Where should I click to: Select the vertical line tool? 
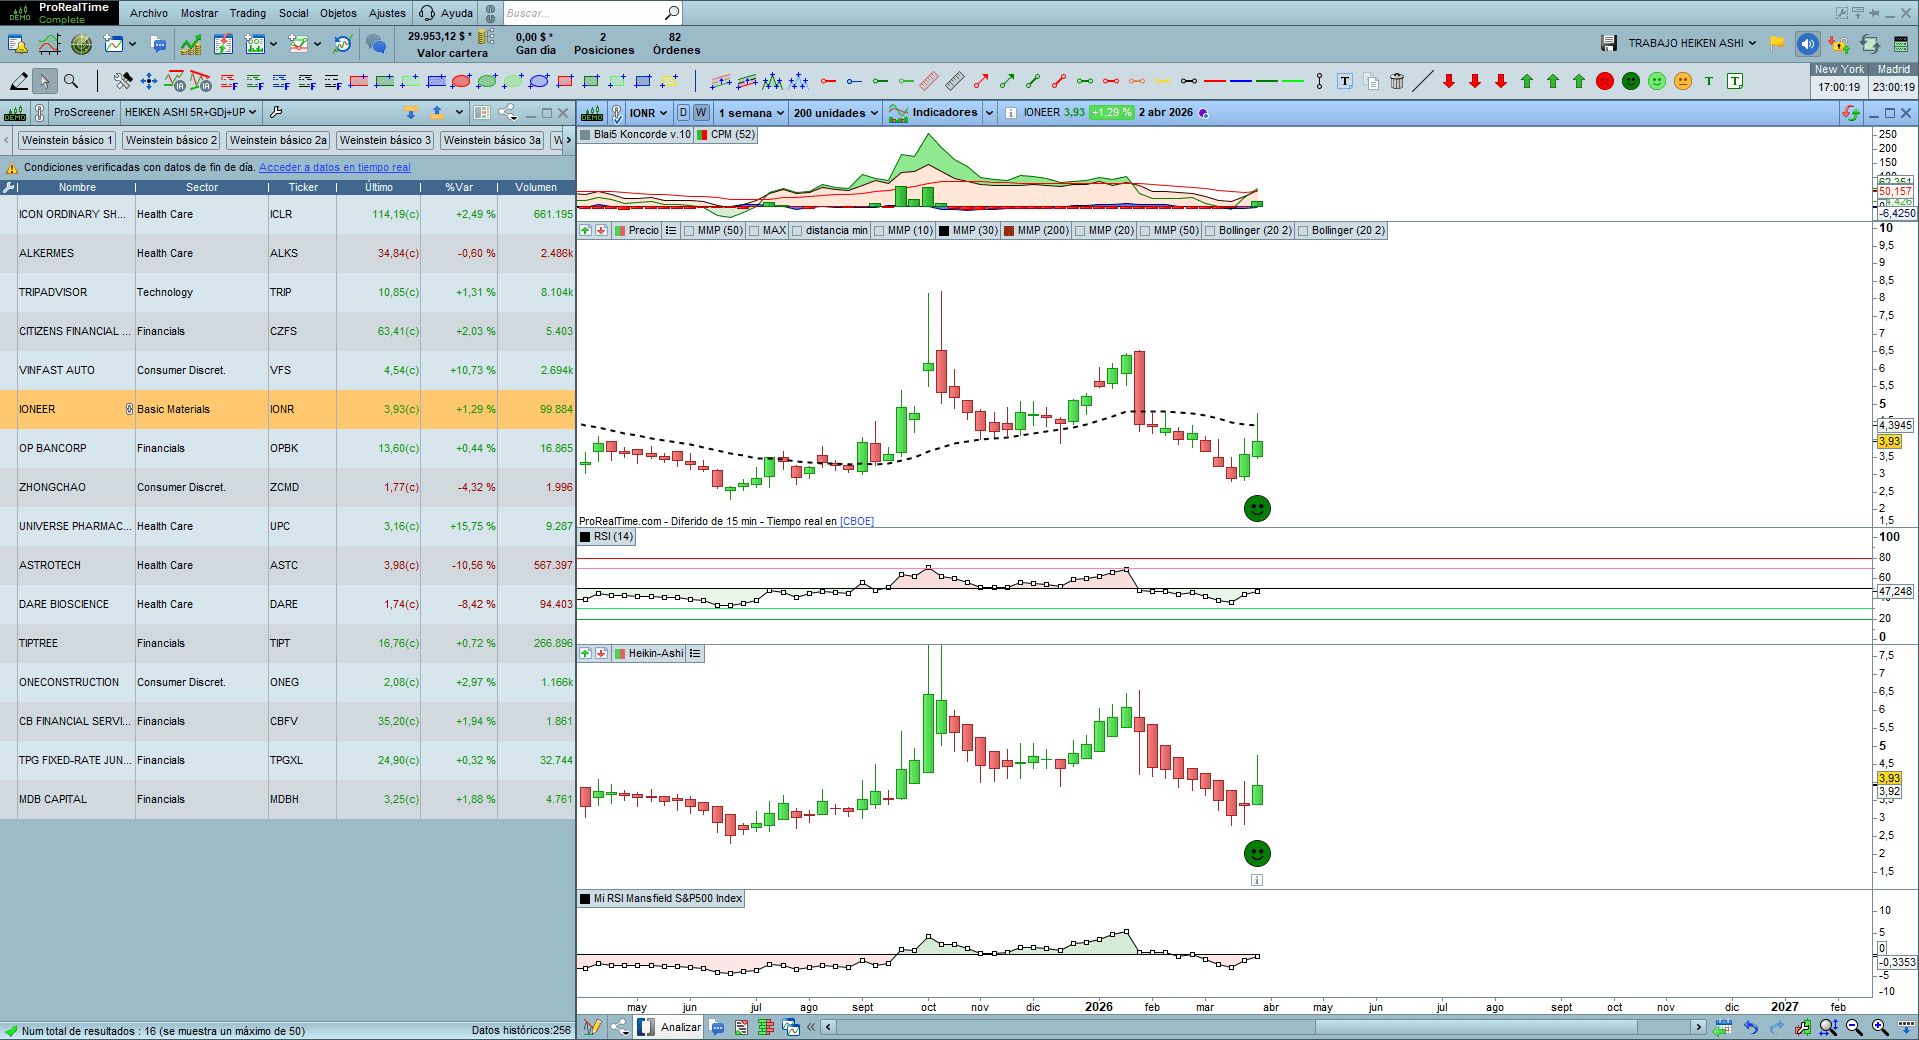(1319, 81)
